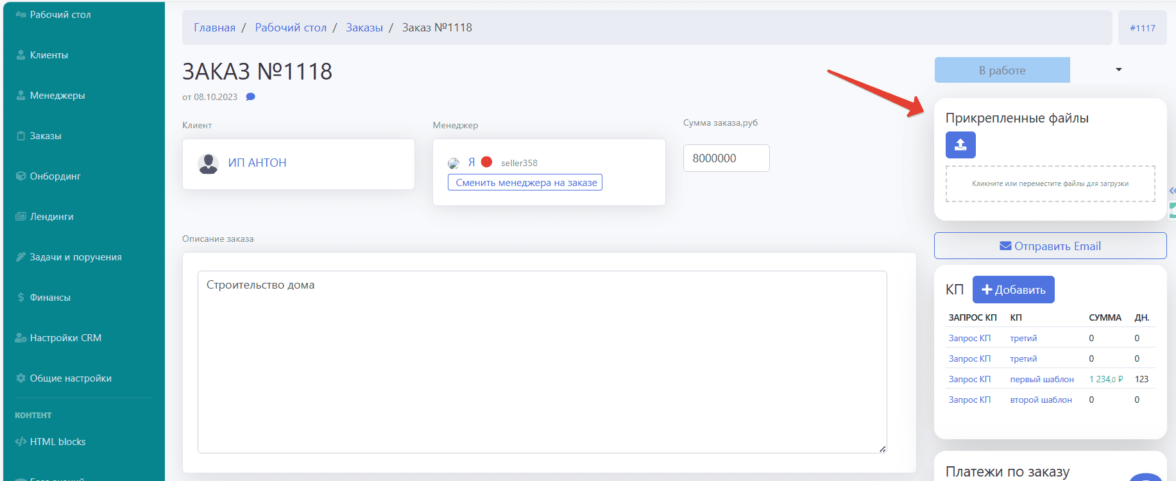1176x481 pixels.
Task: Click the Главная breadcrumb link
Action: coord(214,28)
